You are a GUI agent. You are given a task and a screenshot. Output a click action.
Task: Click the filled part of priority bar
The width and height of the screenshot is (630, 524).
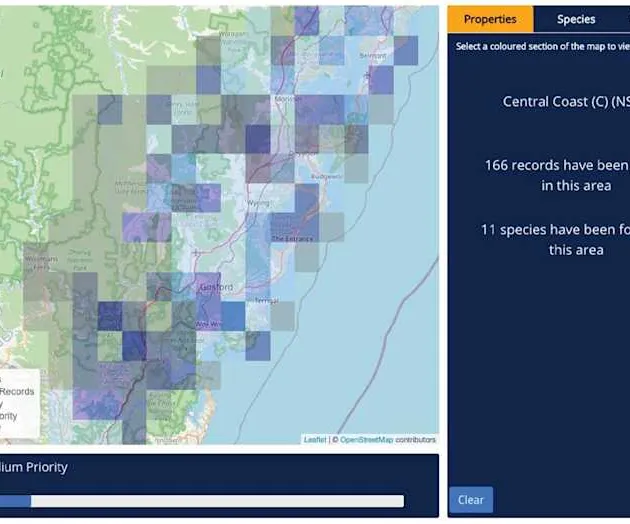15,501
